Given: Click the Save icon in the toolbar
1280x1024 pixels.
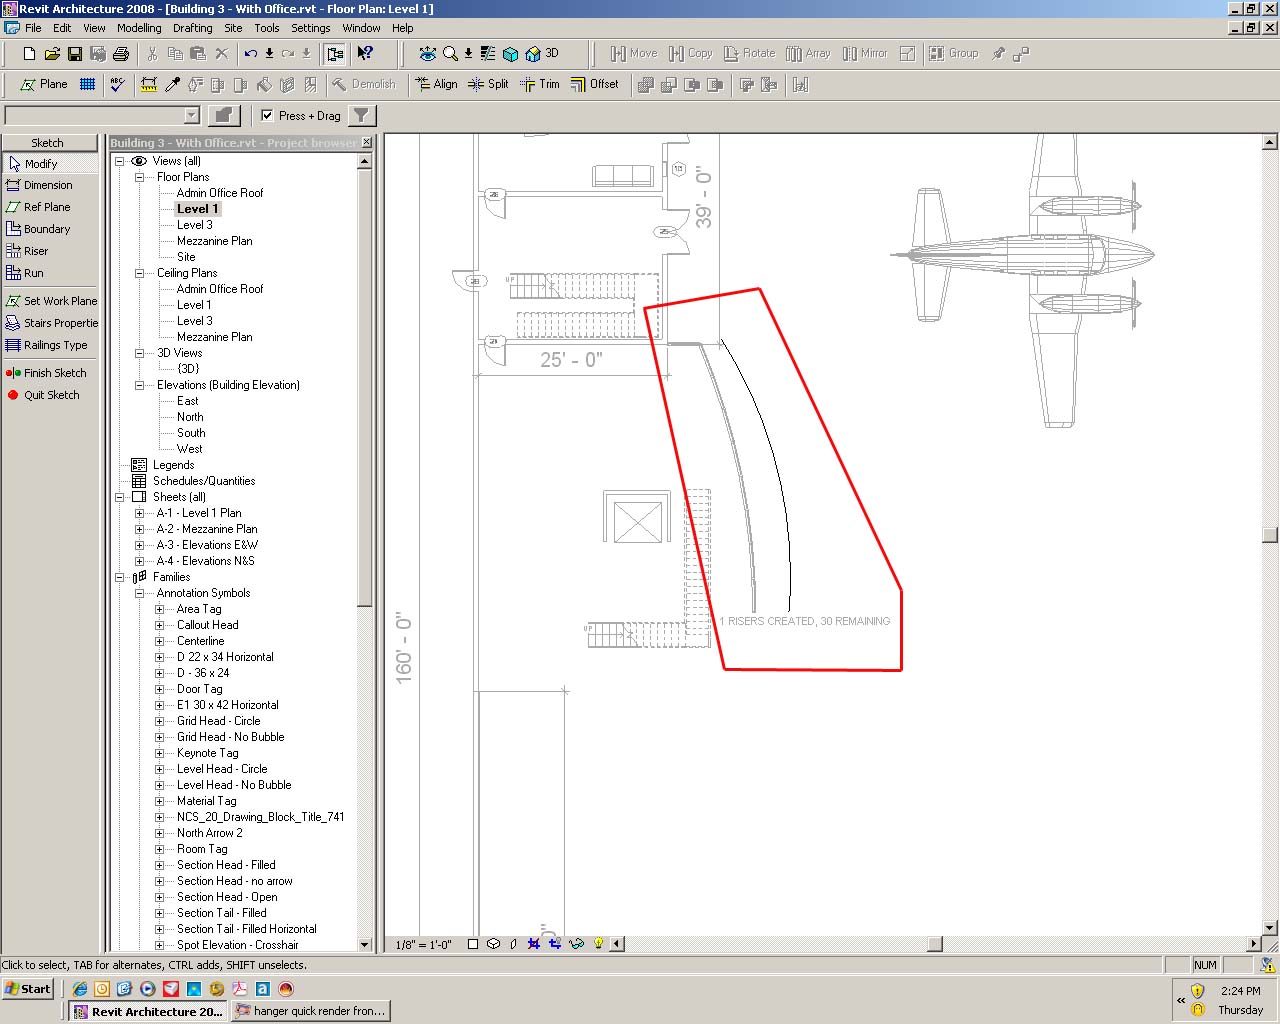Looking at the screenshot, I should 75,54.
